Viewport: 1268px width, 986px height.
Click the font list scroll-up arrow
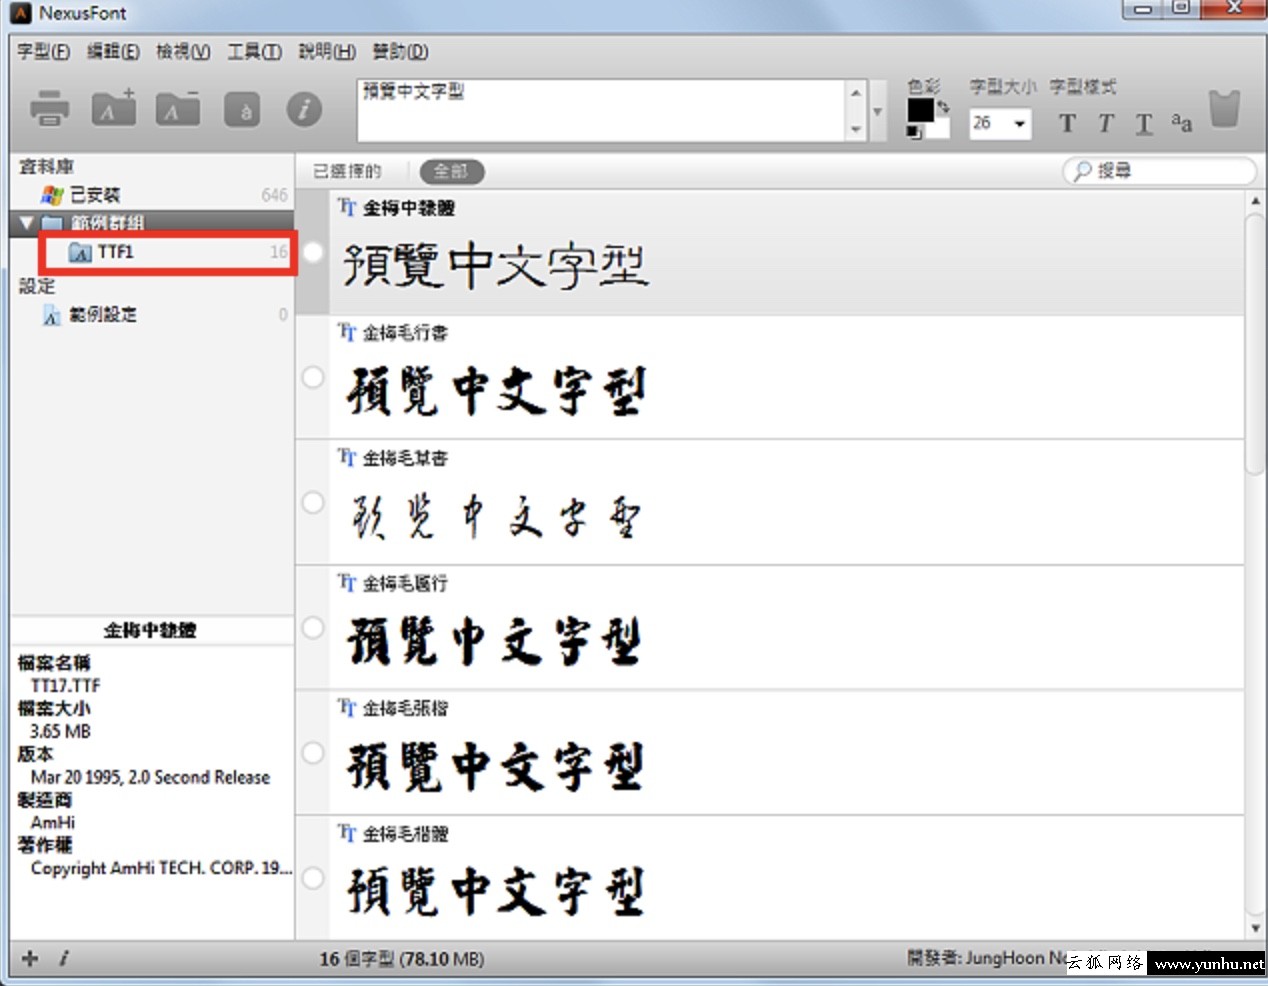tap(1255, 201)
